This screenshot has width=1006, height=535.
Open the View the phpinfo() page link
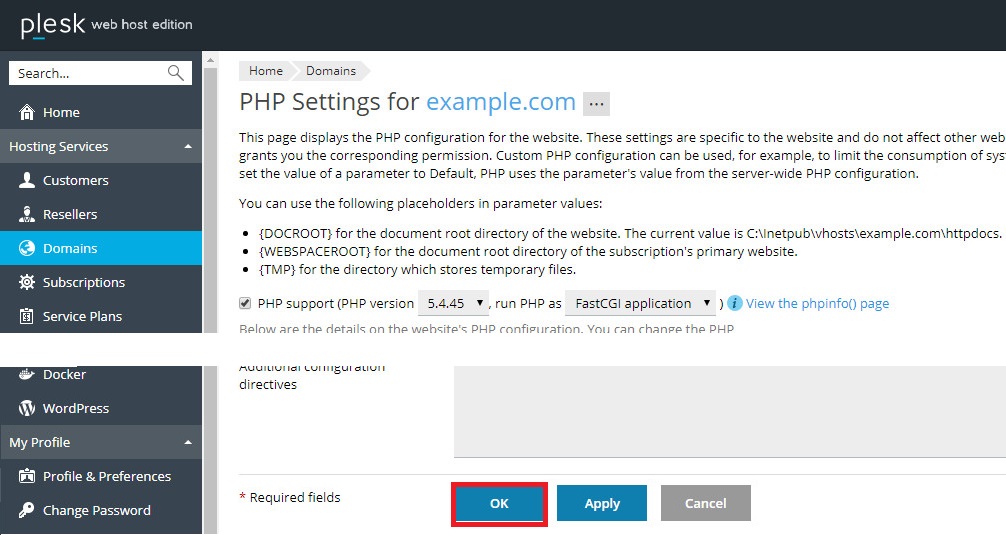(817, 303)
